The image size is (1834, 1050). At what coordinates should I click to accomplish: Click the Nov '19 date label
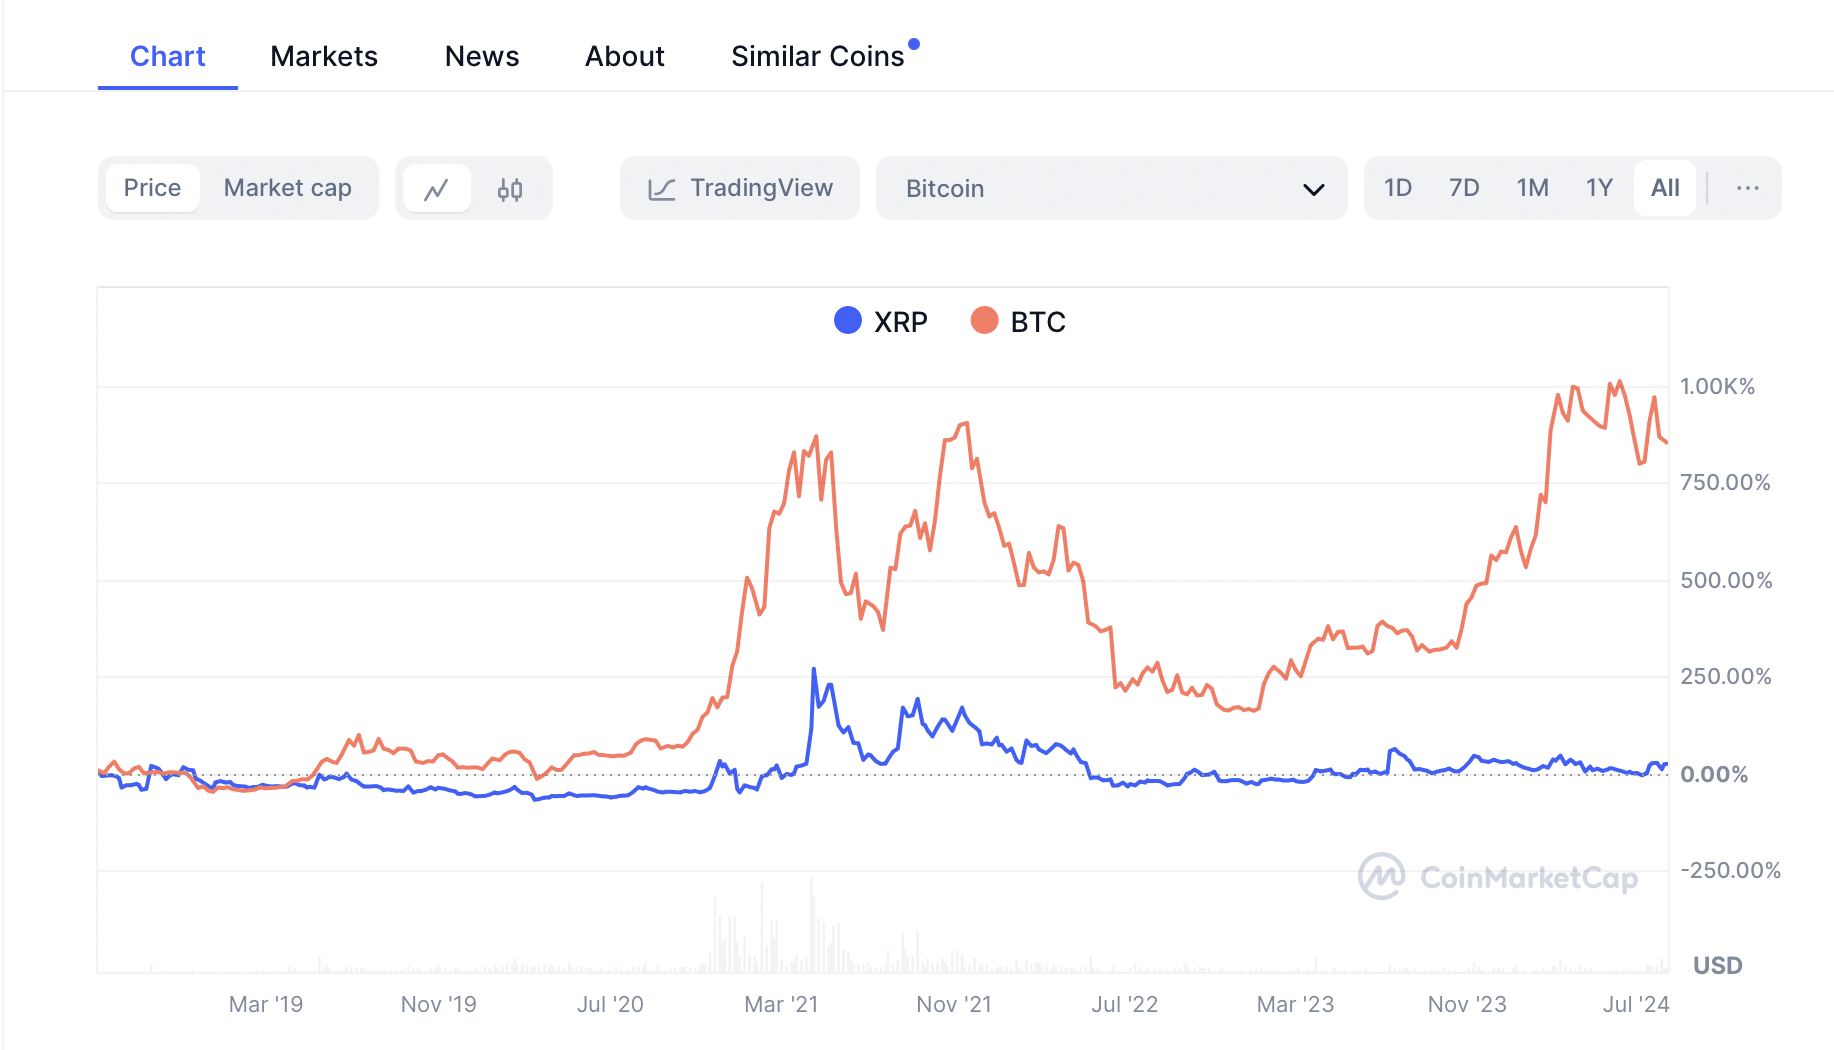click(438, 1004)
